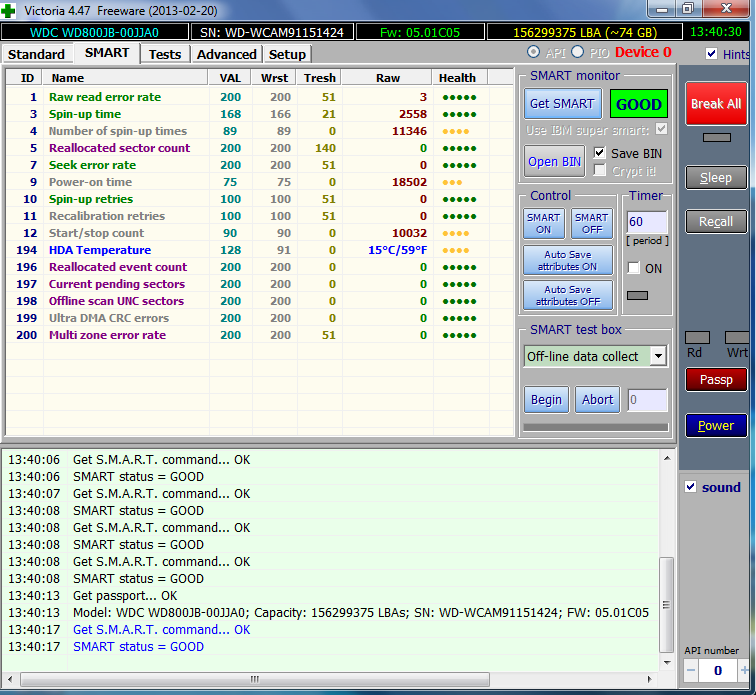Click the Passp button

tap(715, 380)
